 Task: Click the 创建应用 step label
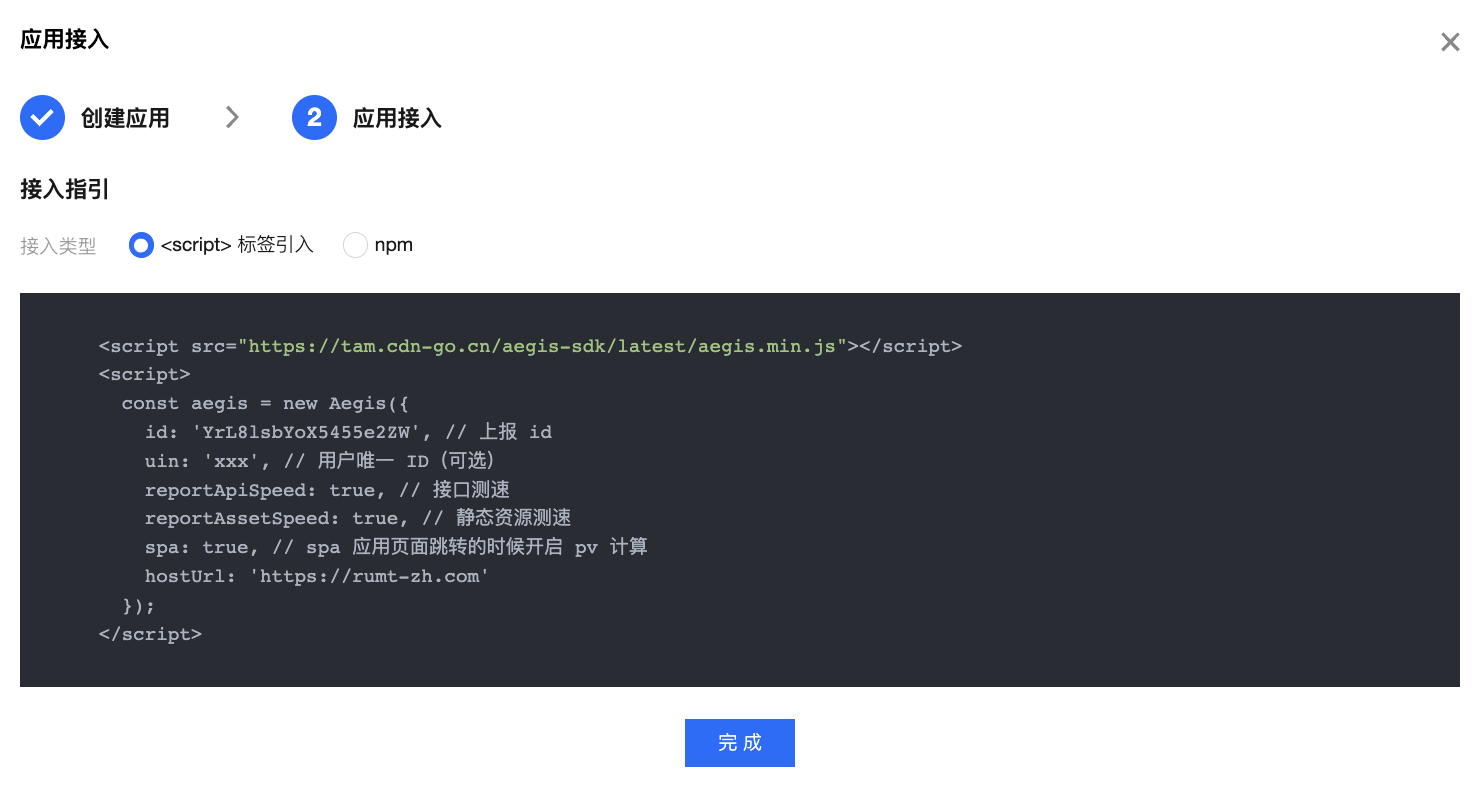(125, 118)
